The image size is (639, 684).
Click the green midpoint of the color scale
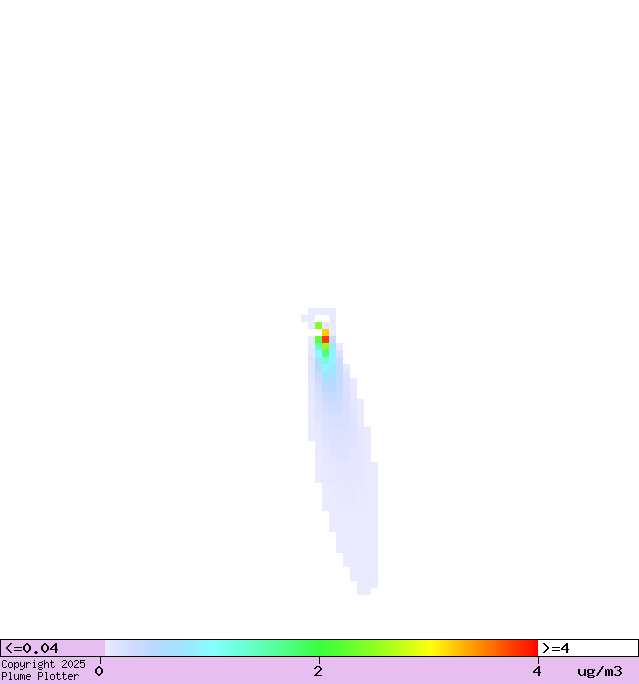coord(321,648)
